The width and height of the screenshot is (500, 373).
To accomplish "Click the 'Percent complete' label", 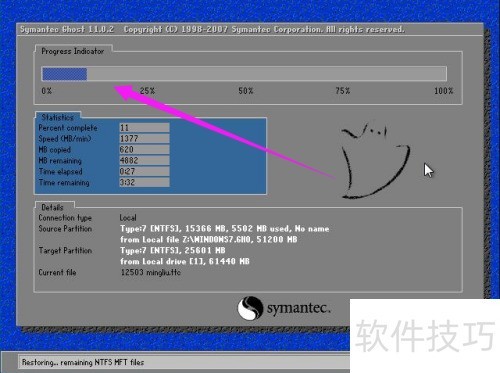I will coord(68,128).
